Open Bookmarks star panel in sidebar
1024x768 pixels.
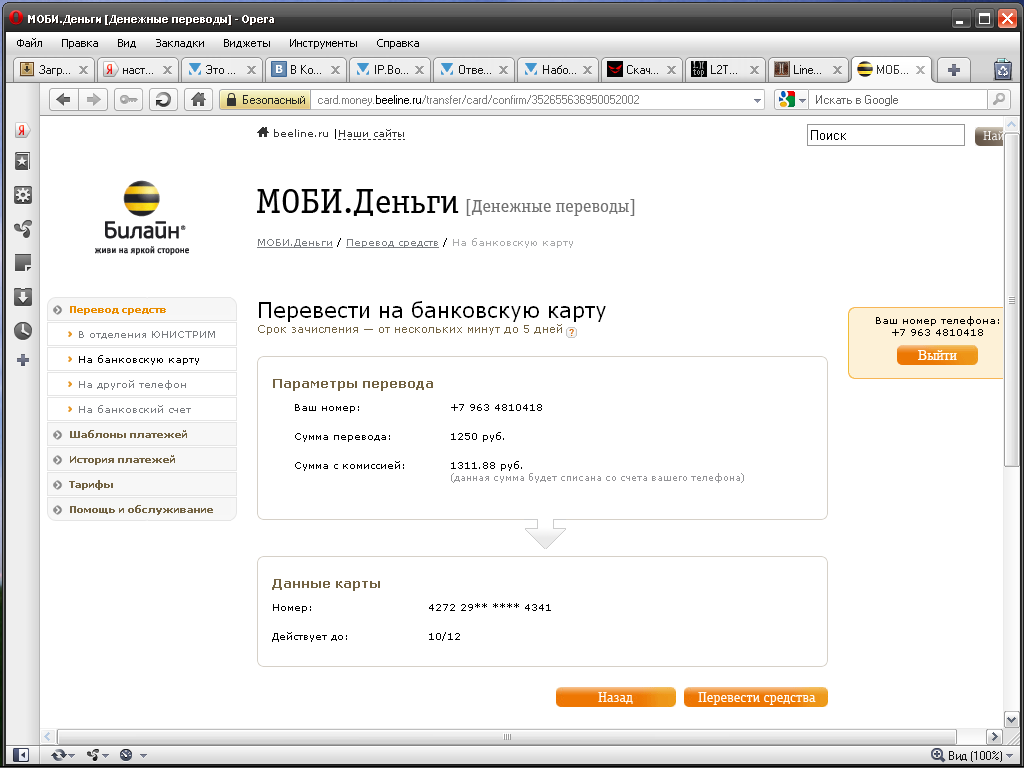point(22,161)
